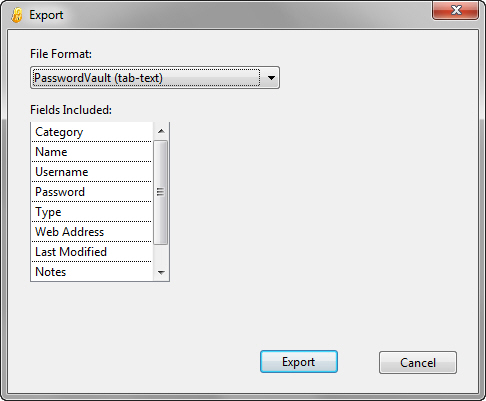Choose the Notes field entry

(x=92, y=272)
